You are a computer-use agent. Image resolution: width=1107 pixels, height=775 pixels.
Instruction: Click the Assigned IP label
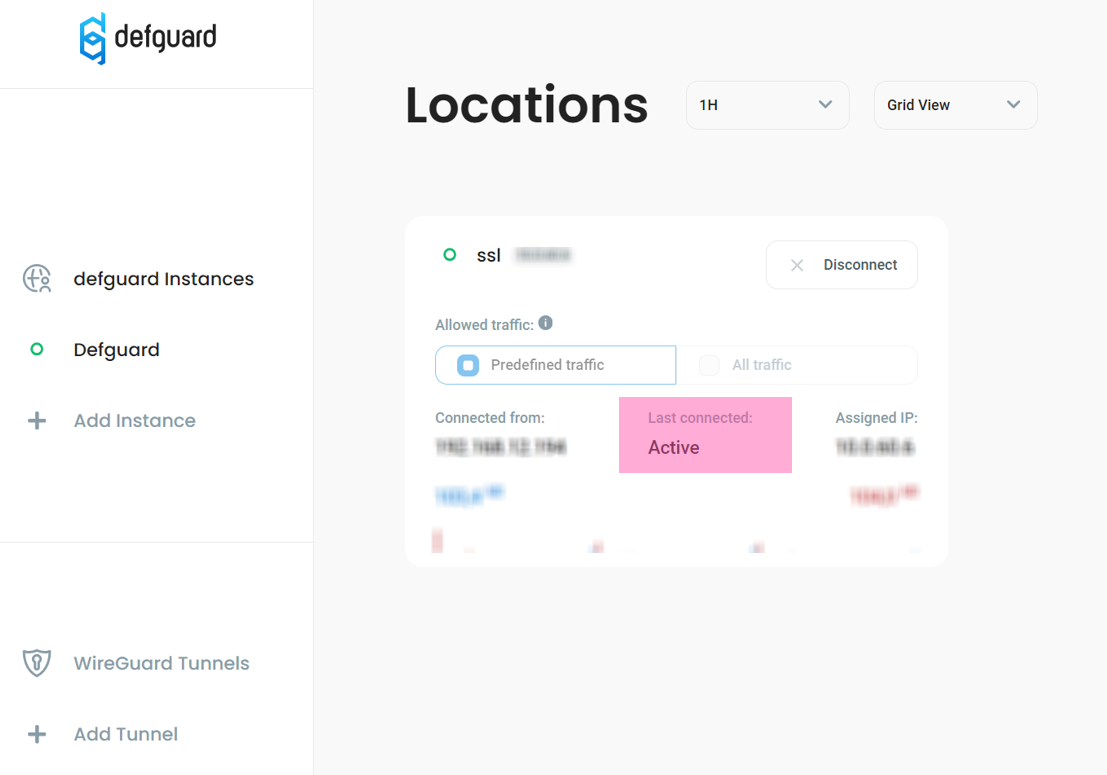876,418
